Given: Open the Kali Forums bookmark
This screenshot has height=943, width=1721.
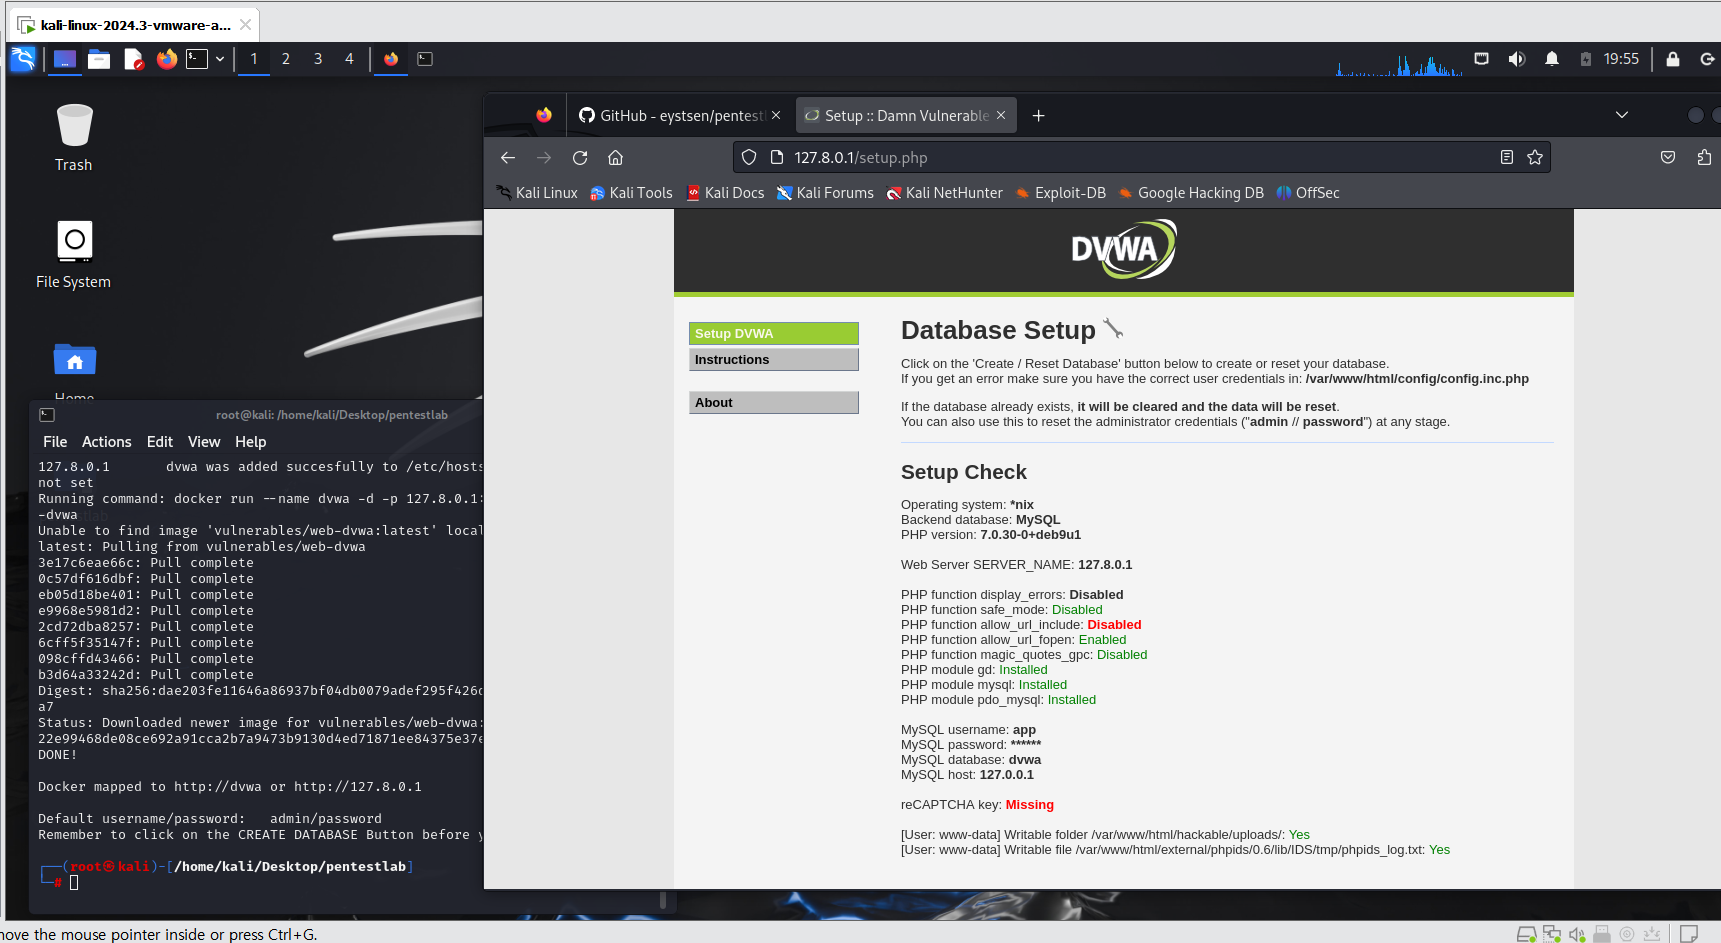Looking at the screenshot, I should click(x=825, y=193).
